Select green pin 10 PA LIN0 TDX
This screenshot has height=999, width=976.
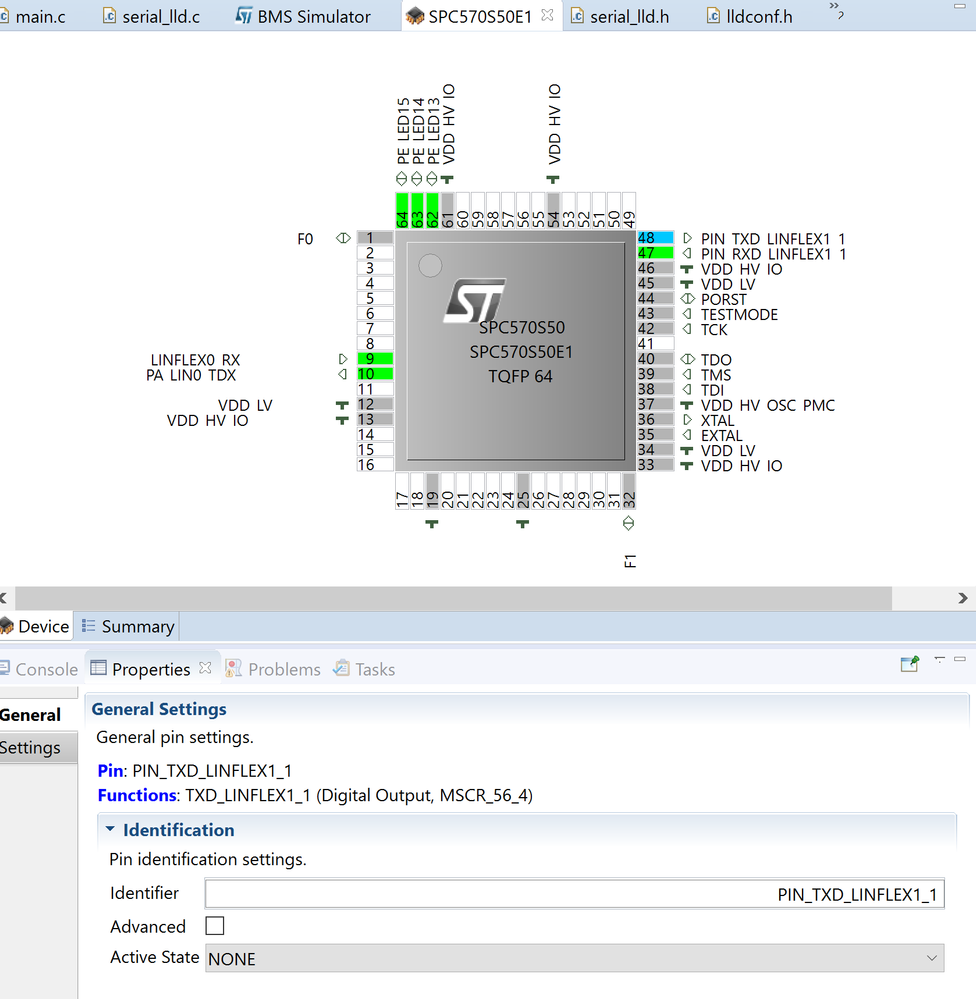pos(375,374)
